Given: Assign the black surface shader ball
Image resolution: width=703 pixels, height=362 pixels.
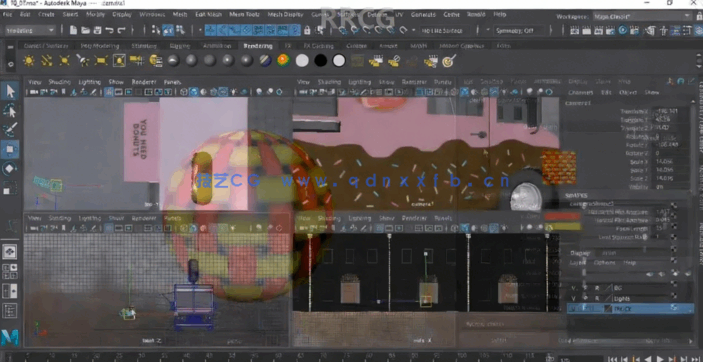Looking at the screenshot, I should (x=321, y=61).
